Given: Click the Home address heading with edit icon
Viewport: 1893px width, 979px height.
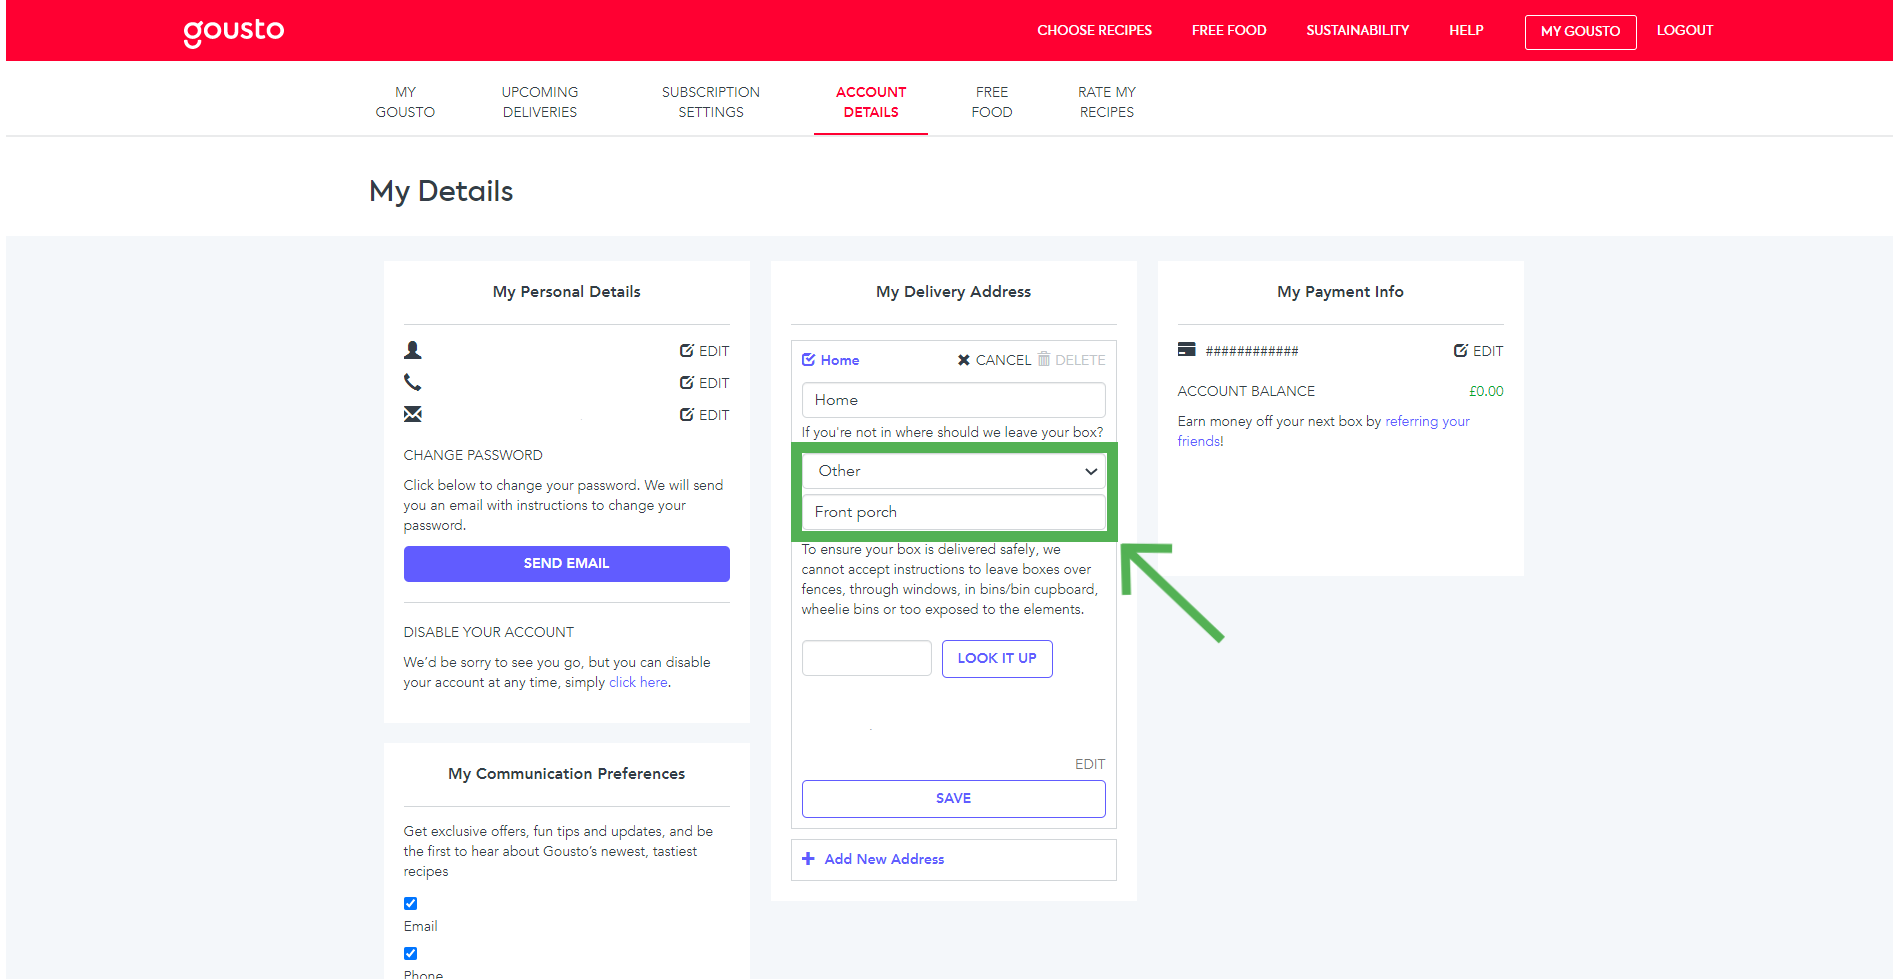Looking at the screenshot, I should (x=830, y=360).
